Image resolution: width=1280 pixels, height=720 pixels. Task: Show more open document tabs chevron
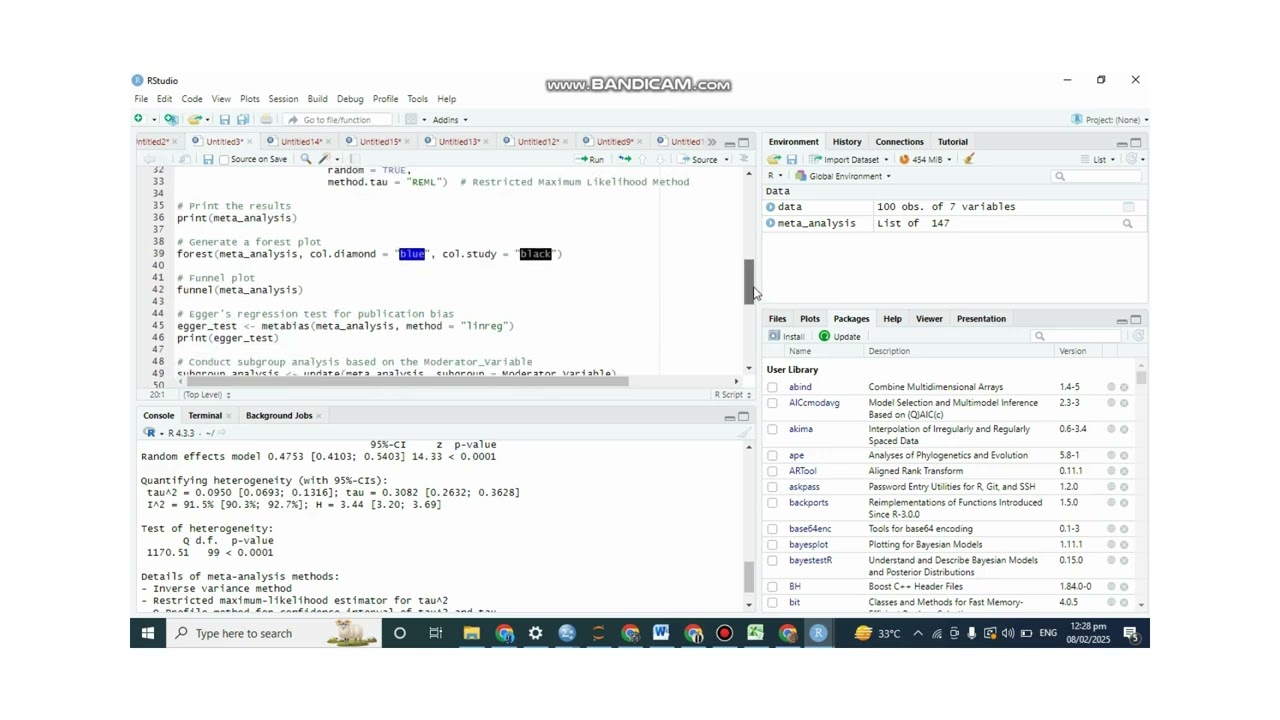[x=712, y=142]
